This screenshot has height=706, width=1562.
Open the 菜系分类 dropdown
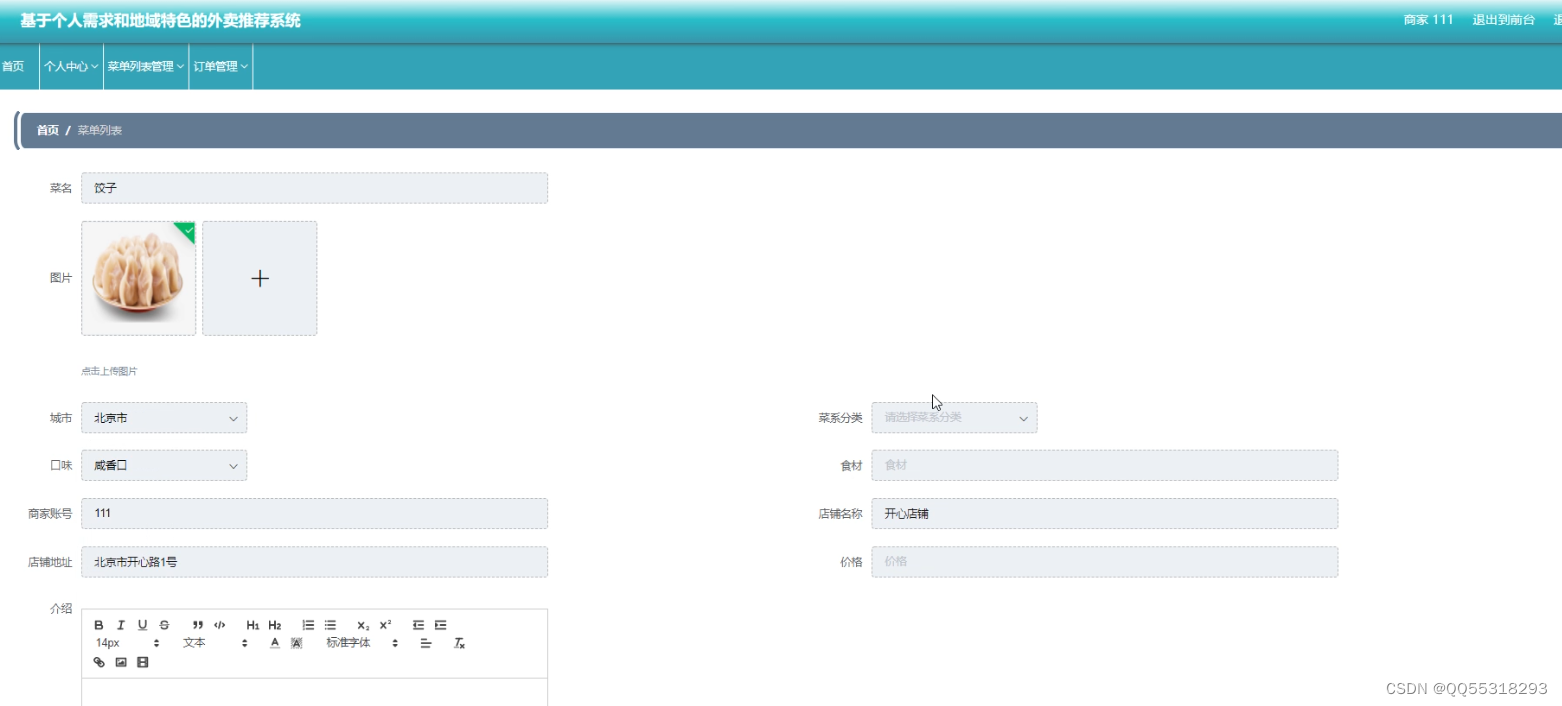[x=954, y=418]
